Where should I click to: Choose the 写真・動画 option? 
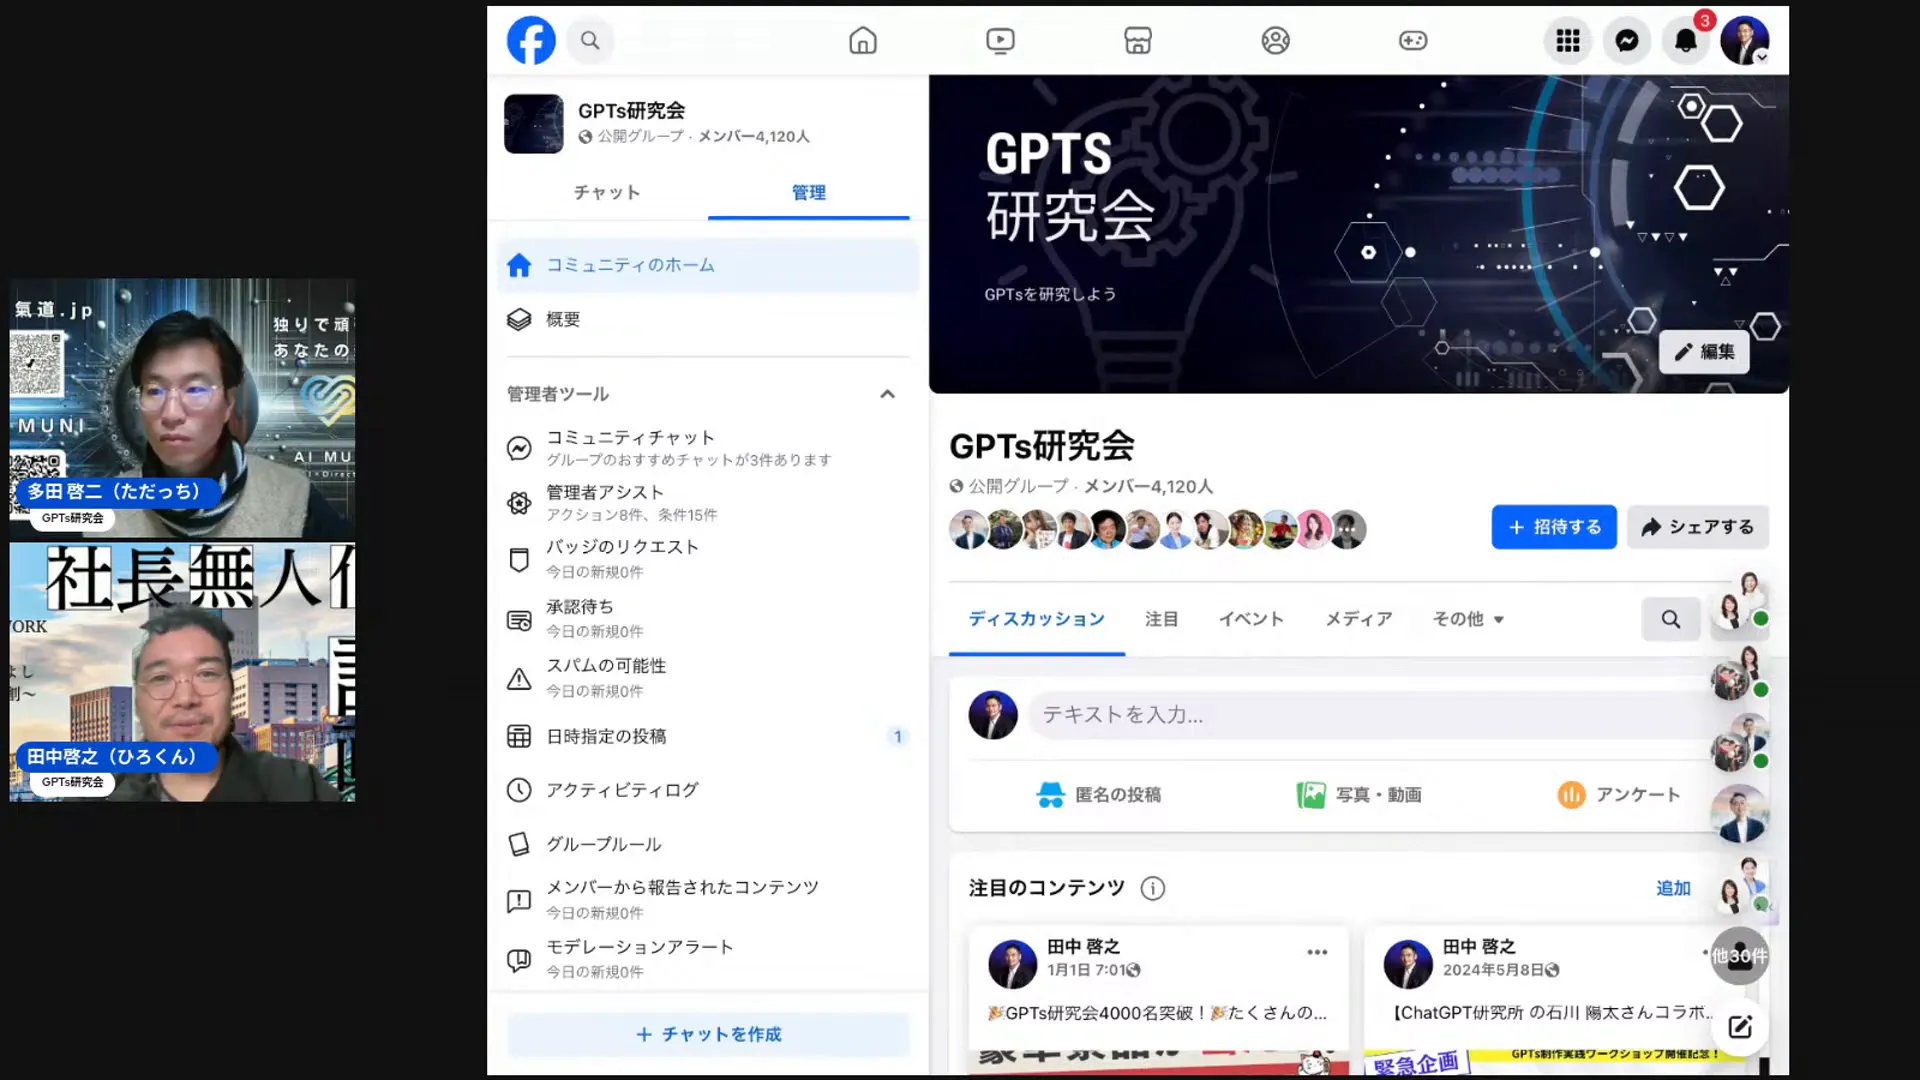[x=1358, y=795]
